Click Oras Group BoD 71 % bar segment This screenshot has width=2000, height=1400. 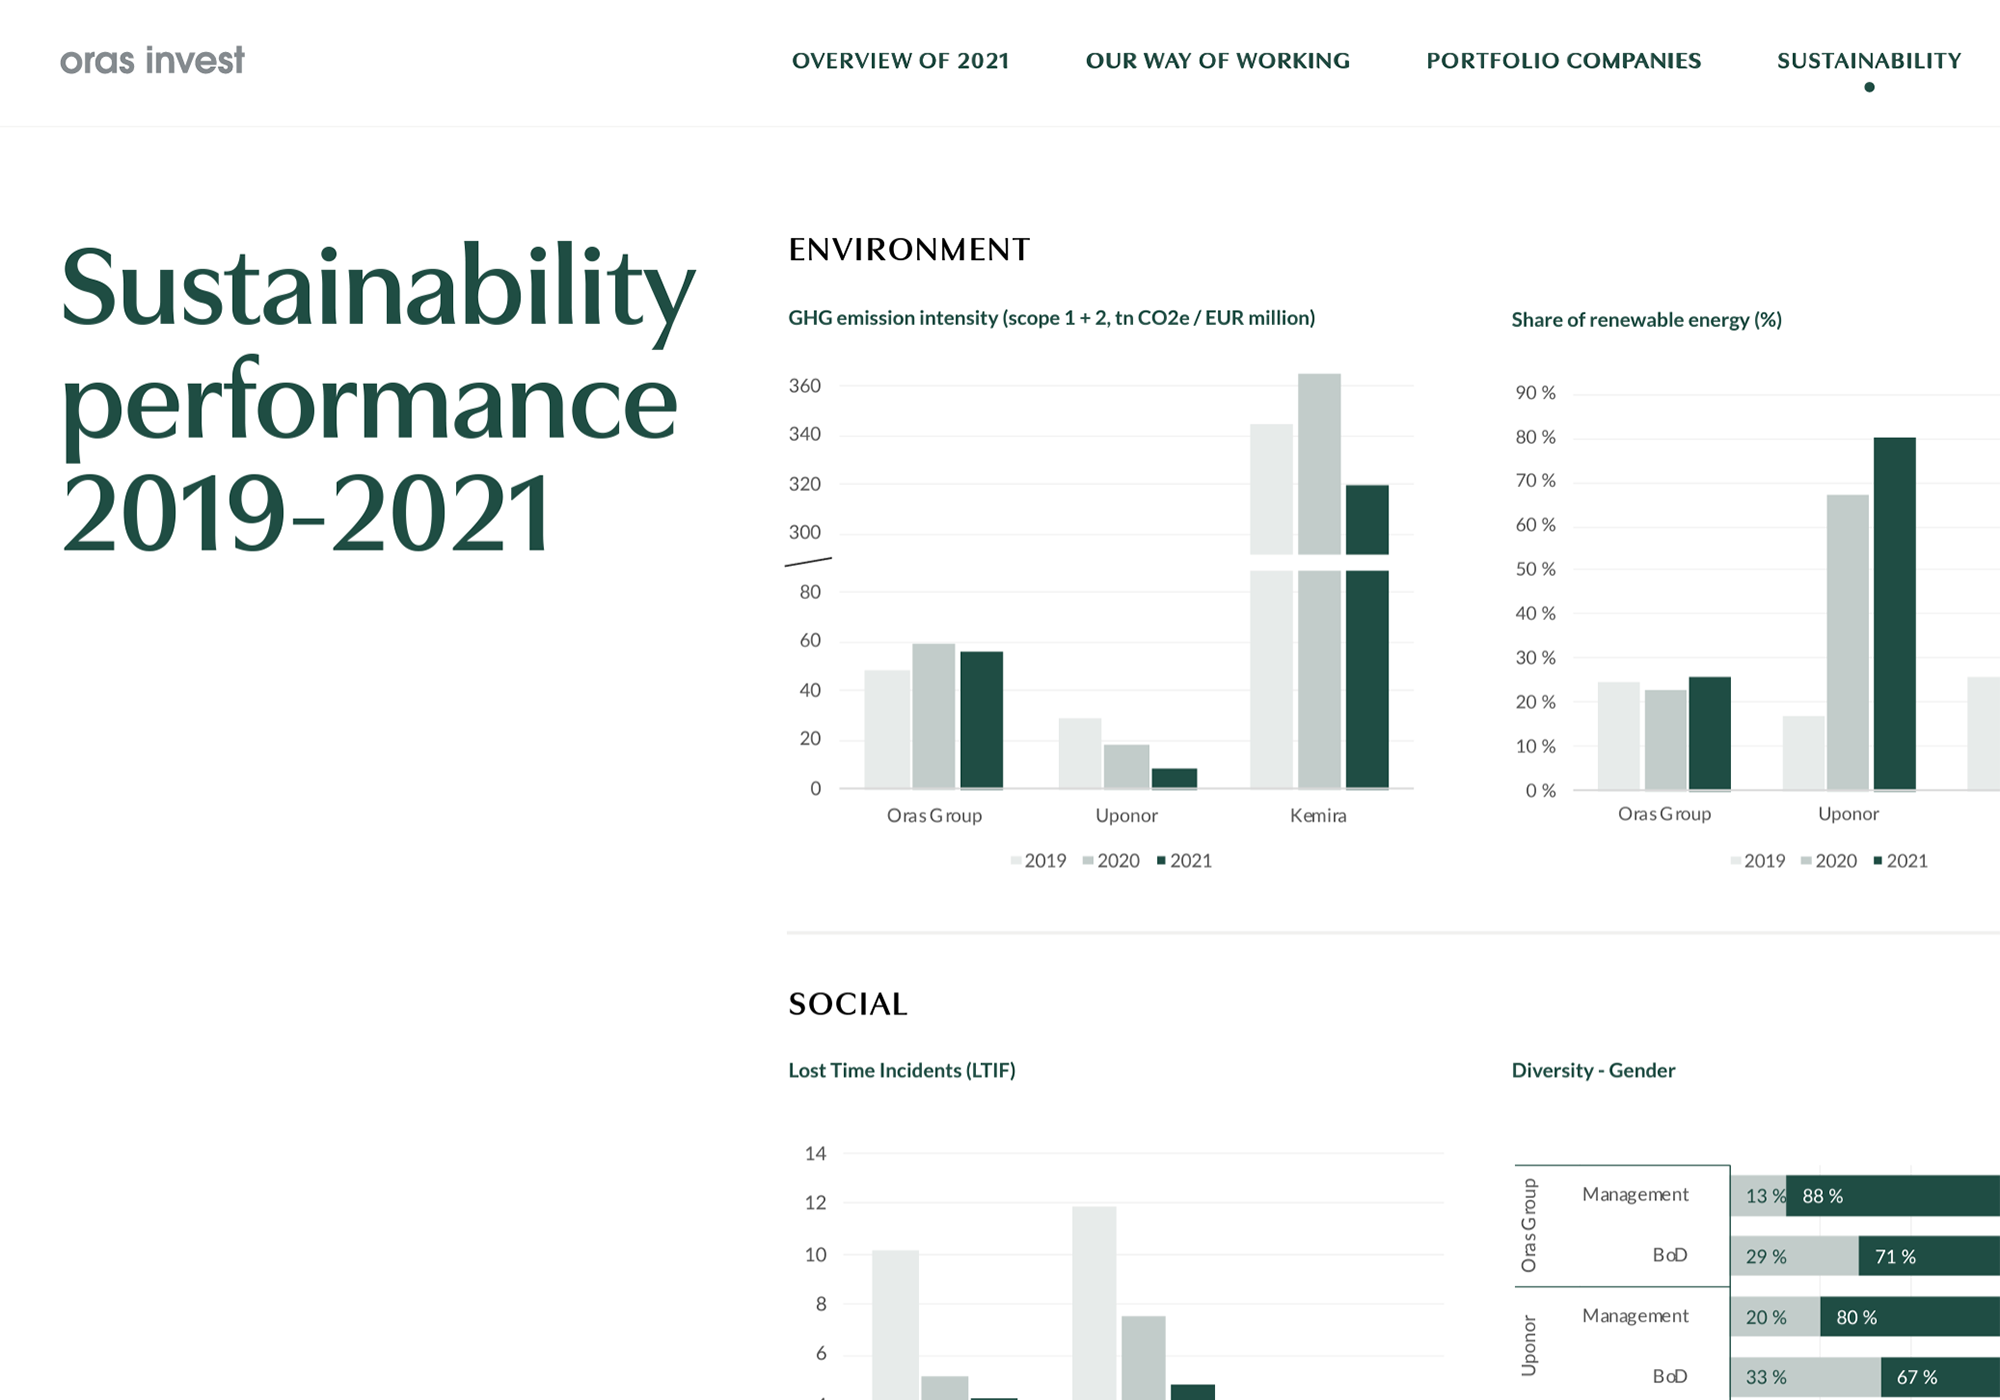click(1930, 1256)
